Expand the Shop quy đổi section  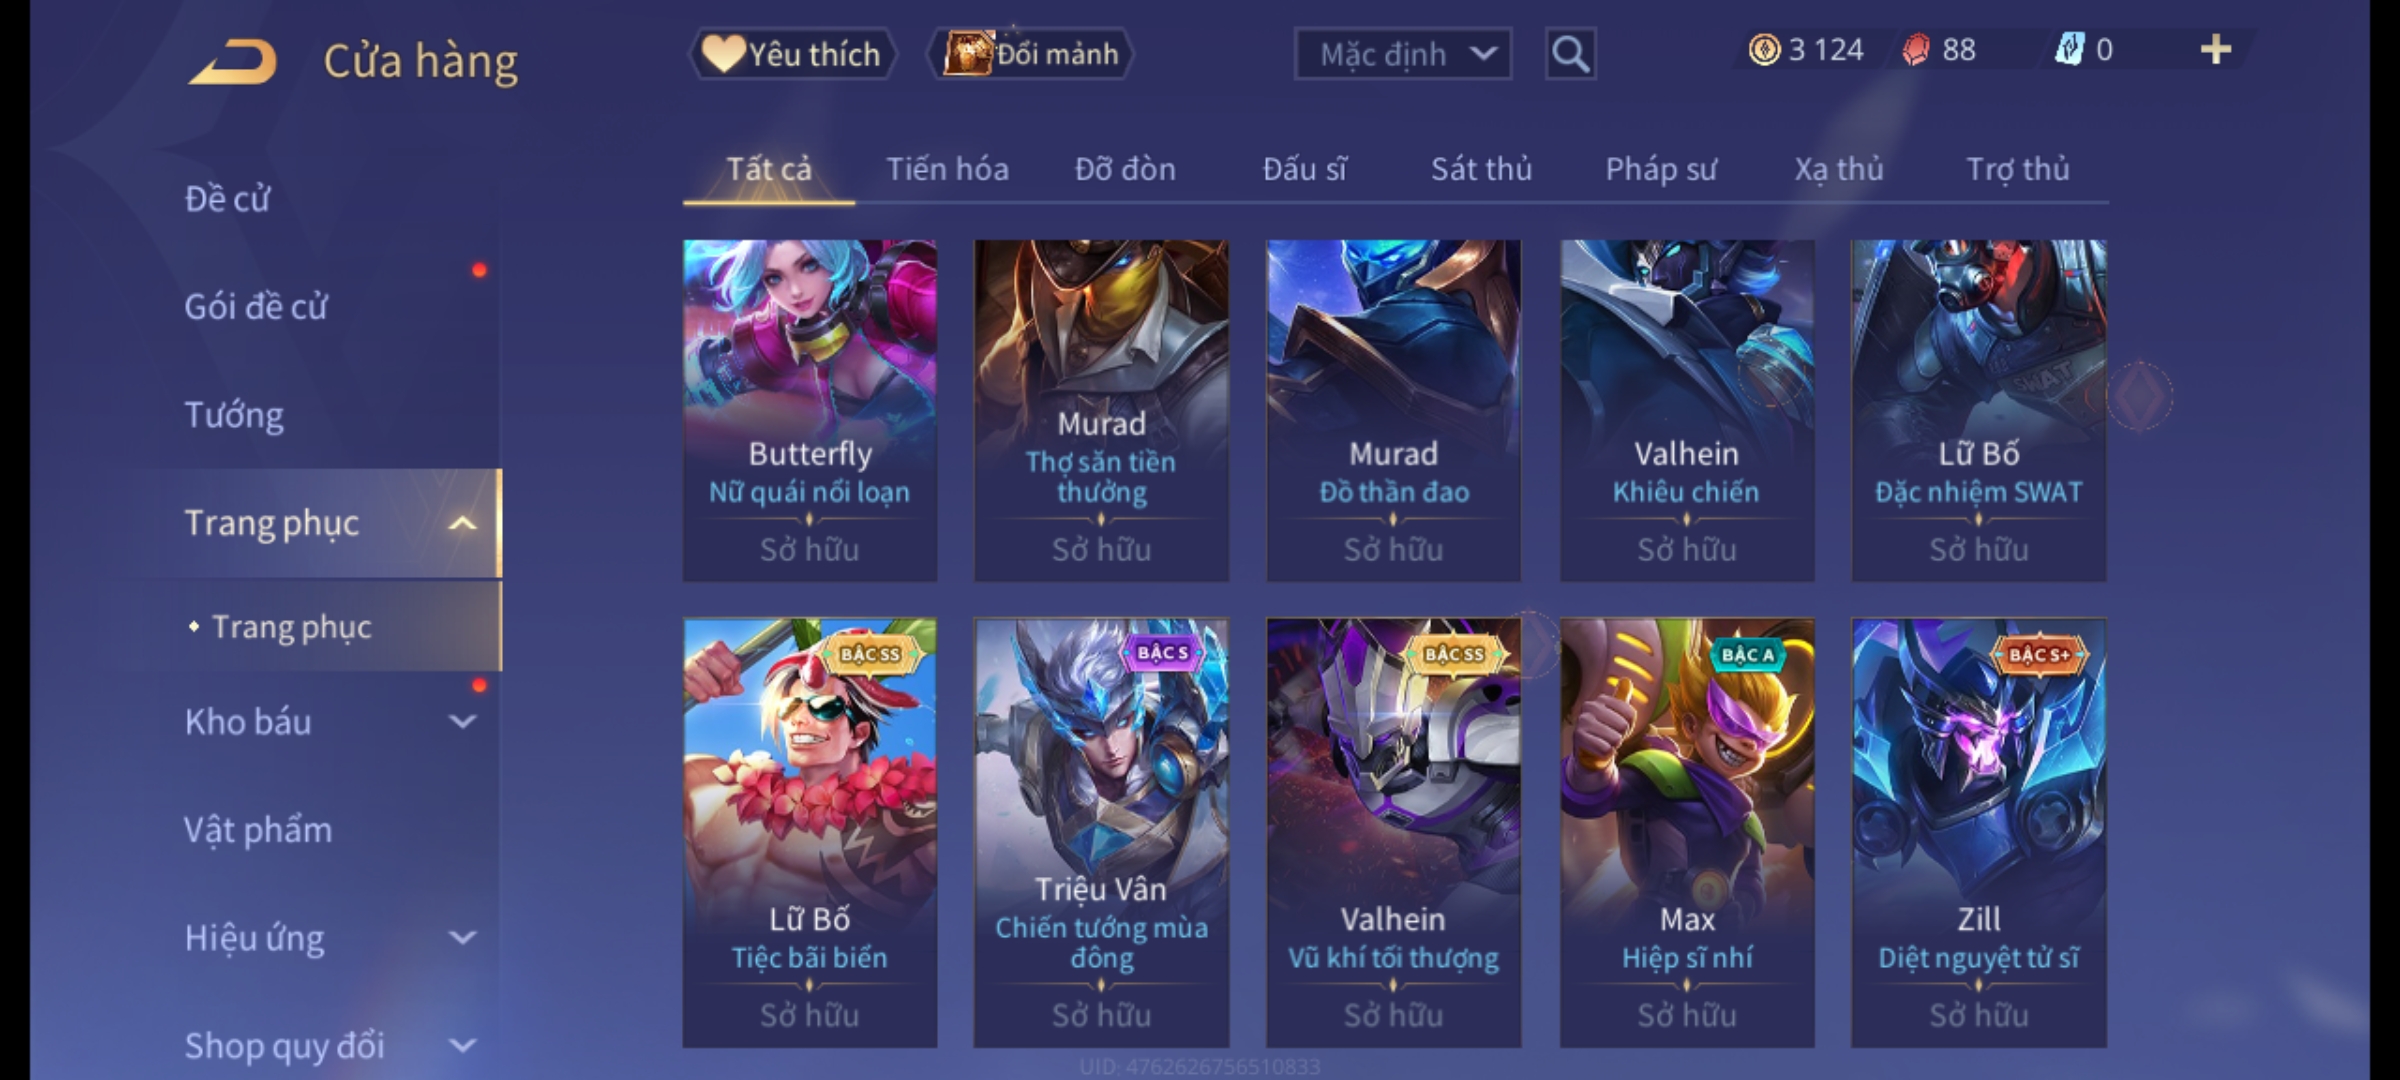tap(462, 1045)
